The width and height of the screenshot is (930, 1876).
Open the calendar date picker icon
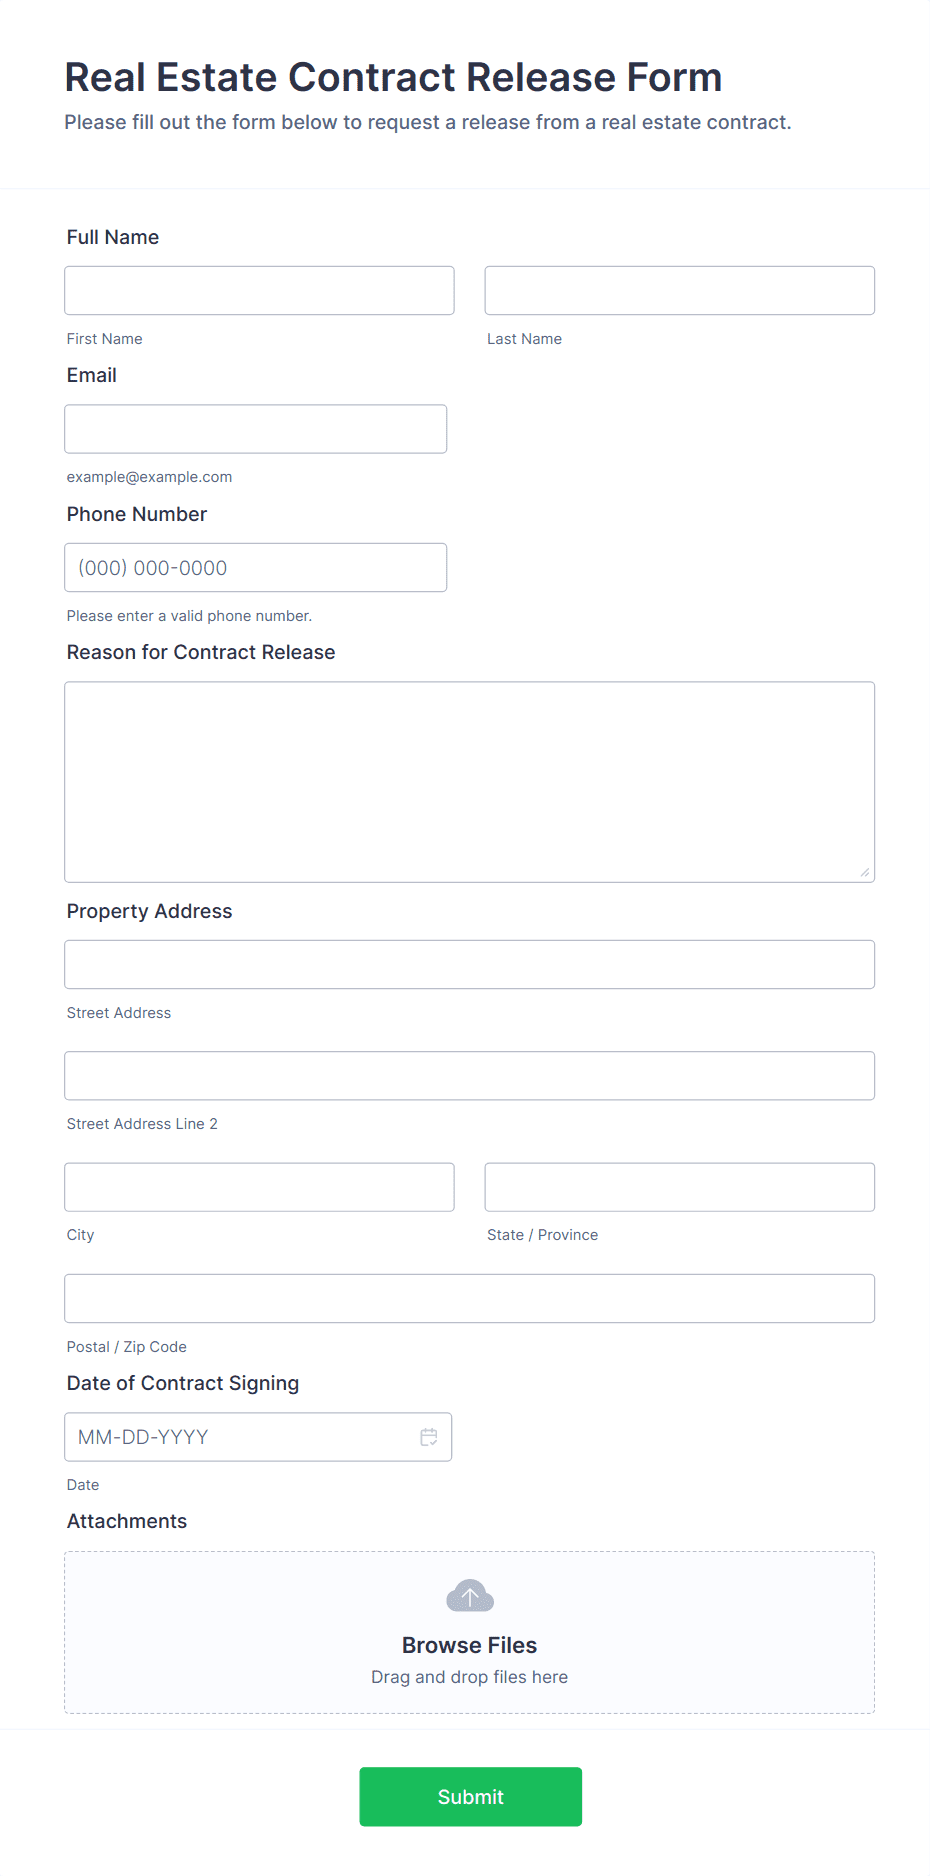429,1437
